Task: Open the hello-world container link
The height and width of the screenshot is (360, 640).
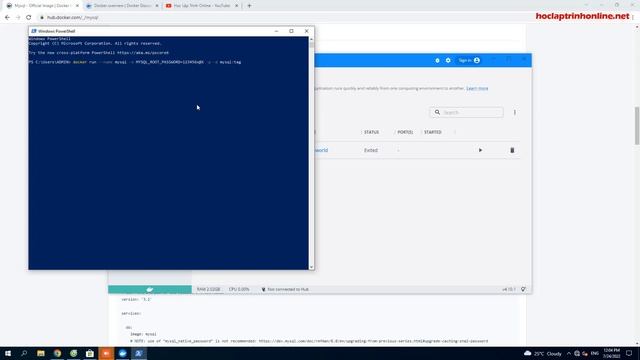Action: point(321,150)
